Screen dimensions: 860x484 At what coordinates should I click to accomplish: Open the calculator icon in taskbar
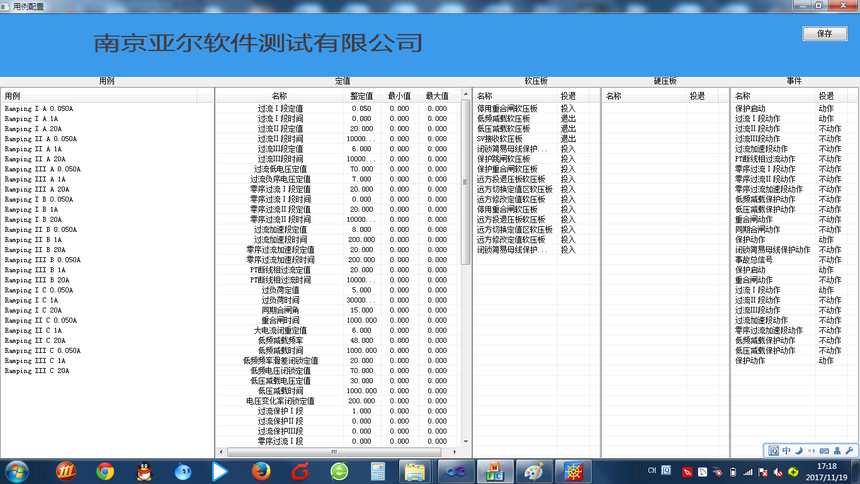click(x=378, y=470)
